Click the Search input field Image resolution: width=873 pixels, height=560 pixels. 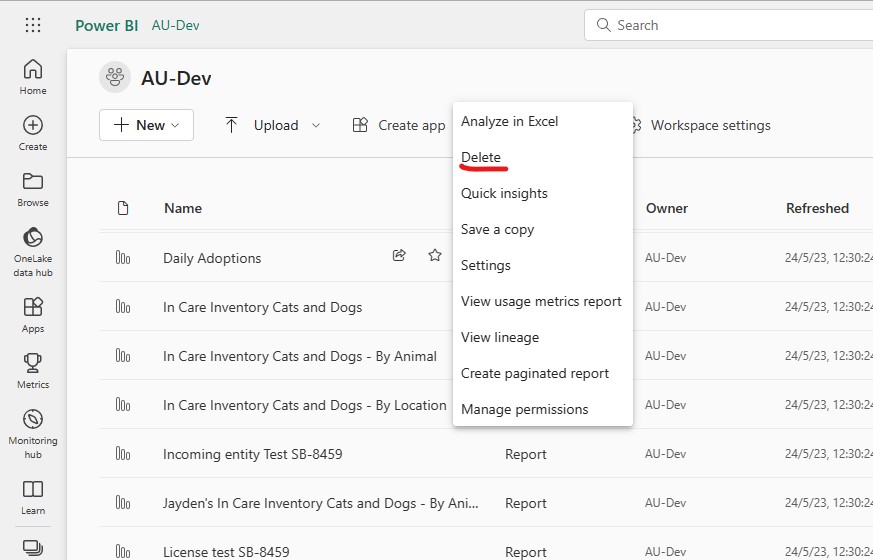pyautogui.click(x=730, y=25)
